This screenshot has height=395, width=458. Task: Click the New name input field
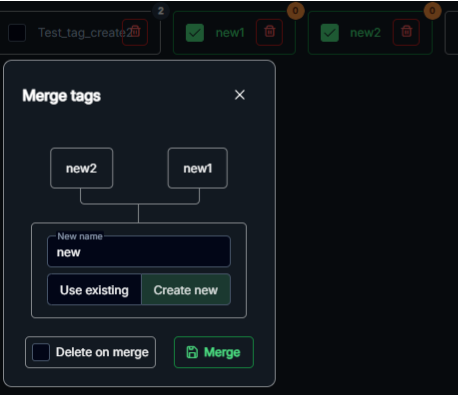tap(139, 252)
